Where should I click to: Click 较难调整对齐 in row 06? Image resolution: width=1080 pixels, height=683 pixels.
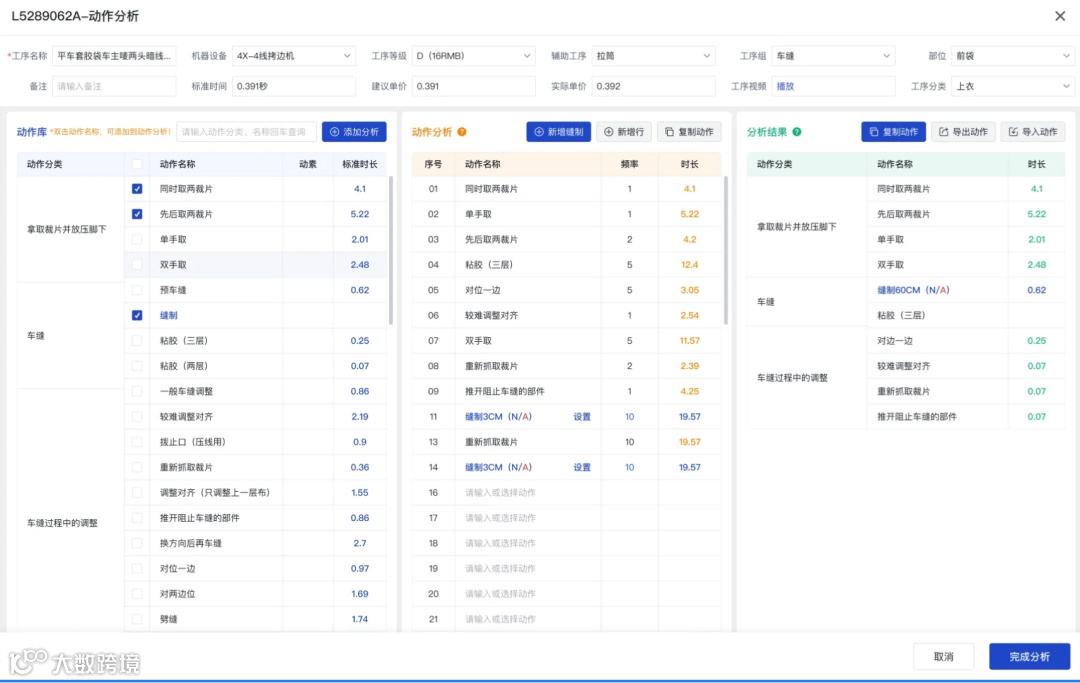click(x=492, y=315)
